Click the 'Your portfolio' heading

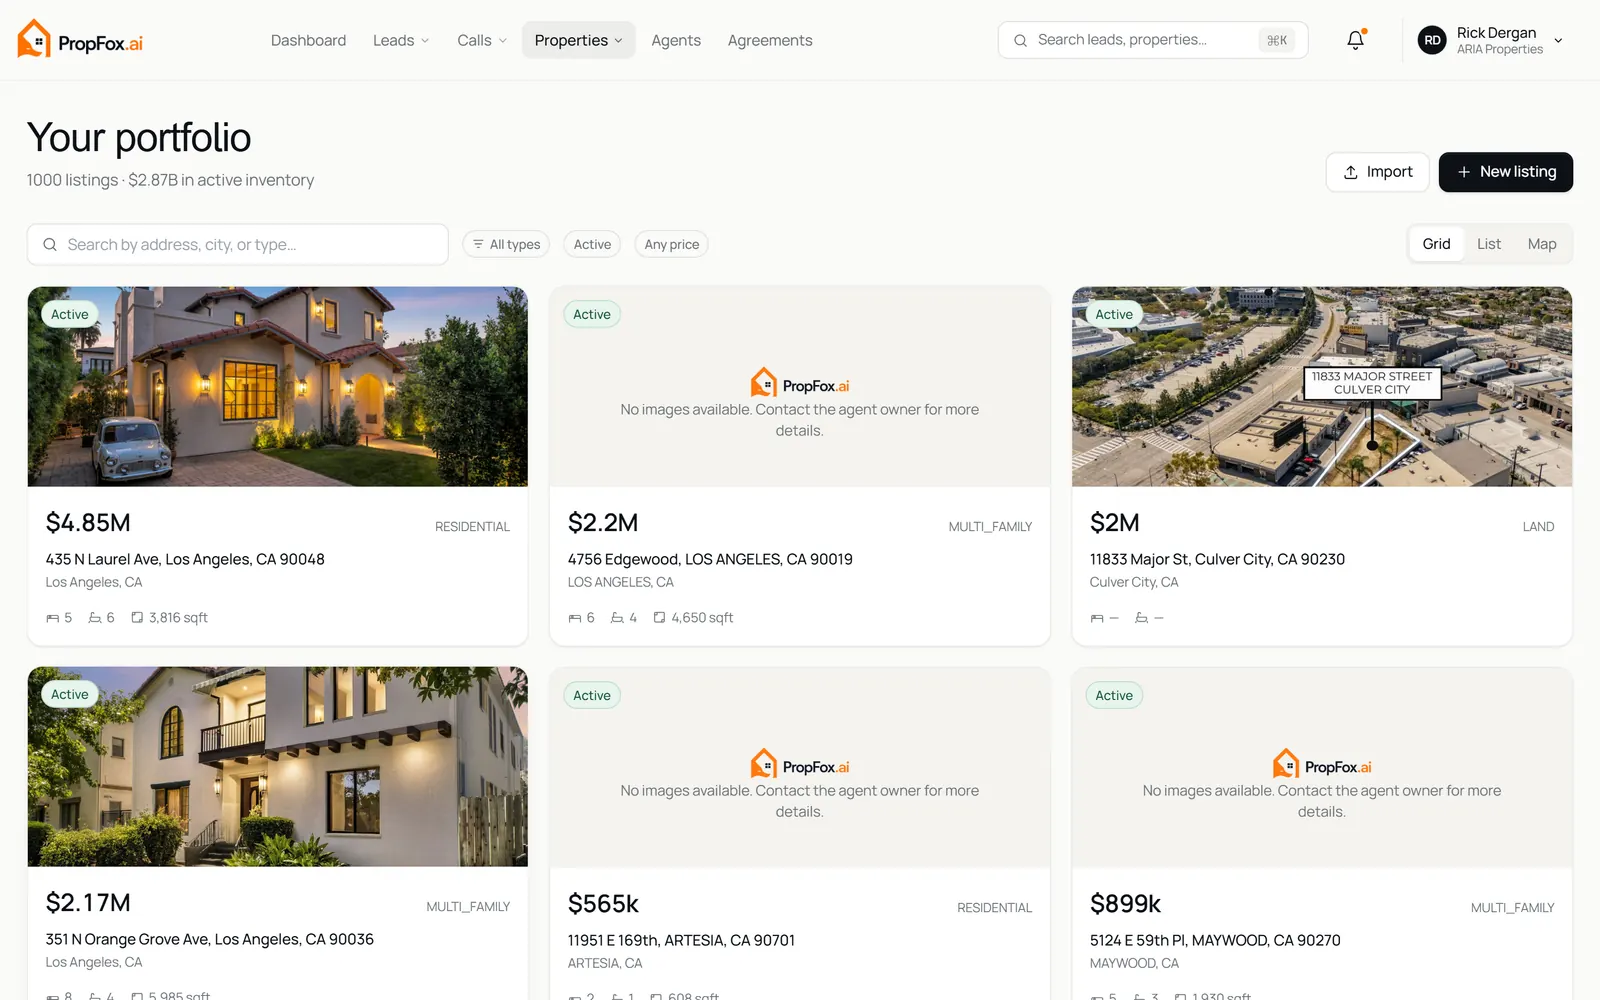coord(139,137)
